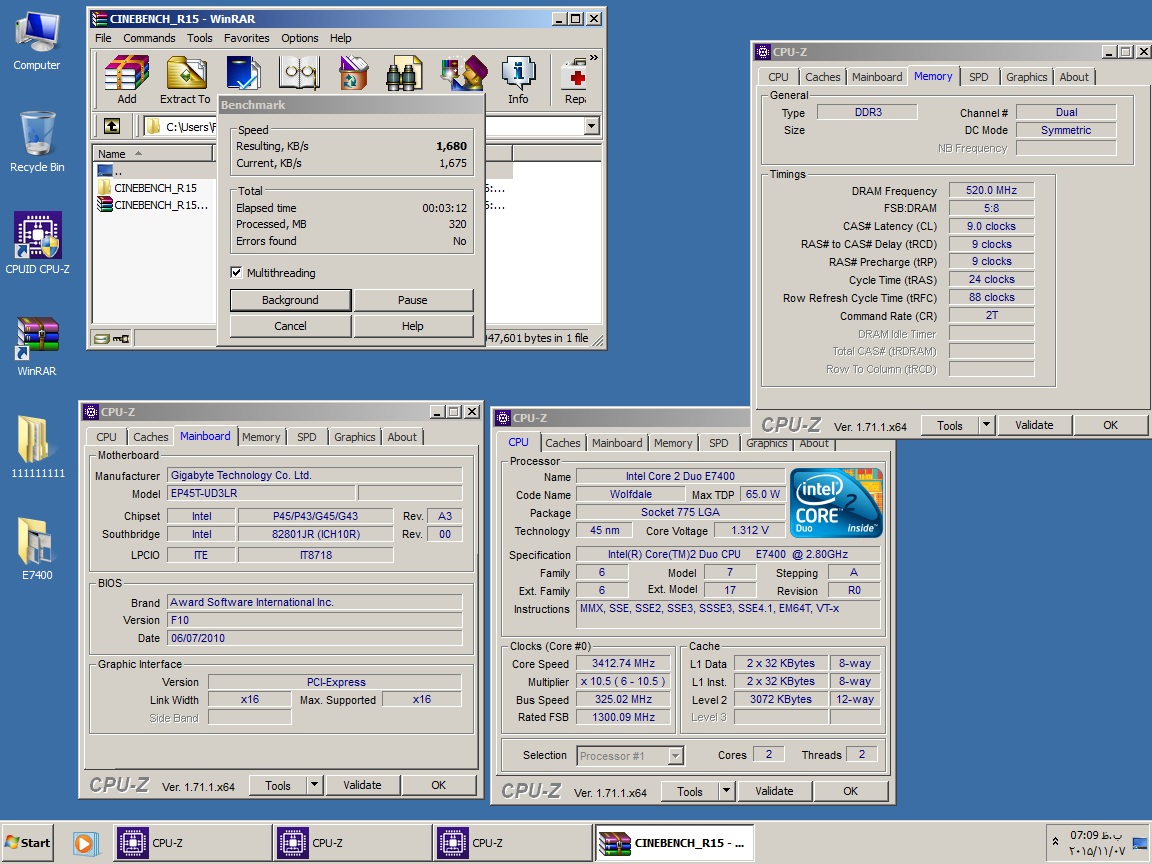This screenshot has height=864, width=1152.
Task: Click the Pause button in Benchmark
Action: 413,300
